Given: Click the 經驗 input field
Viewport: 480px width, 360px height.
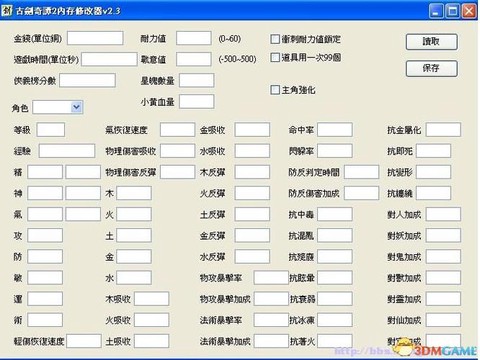Looking at the screenshot, I should tap(67, 151).
